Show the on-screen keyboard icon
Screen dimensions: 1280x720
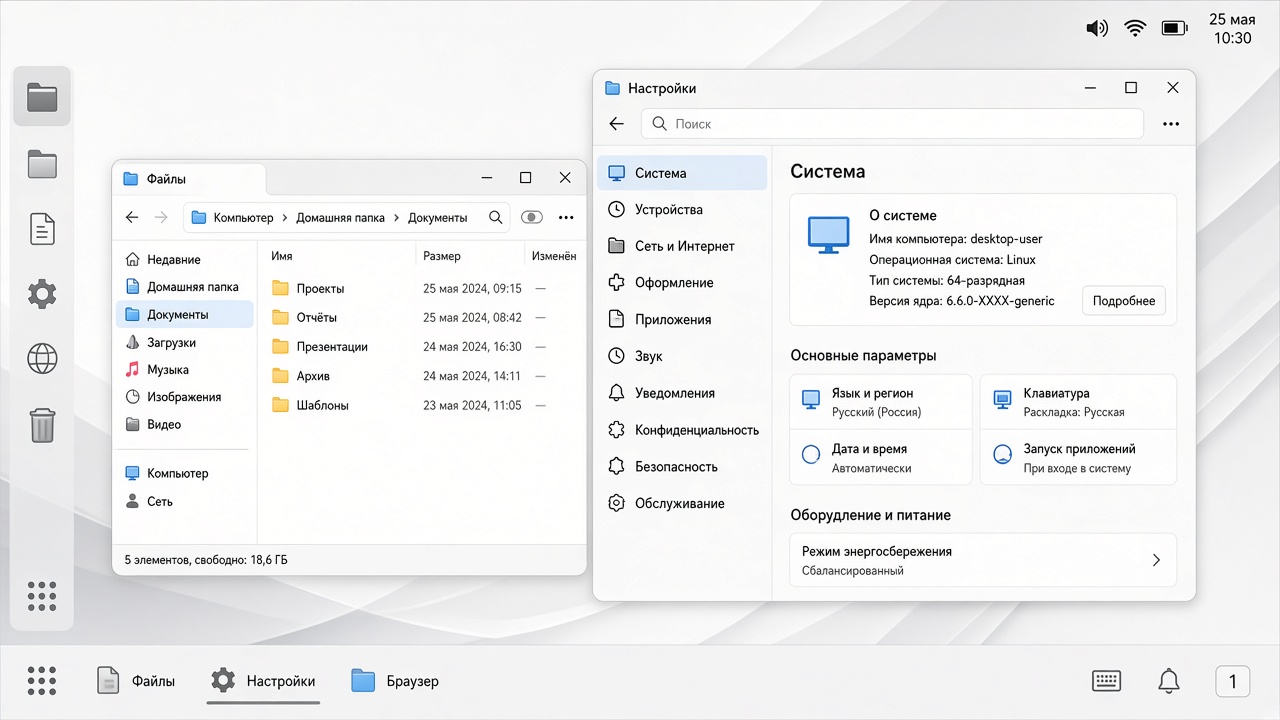1106,681
